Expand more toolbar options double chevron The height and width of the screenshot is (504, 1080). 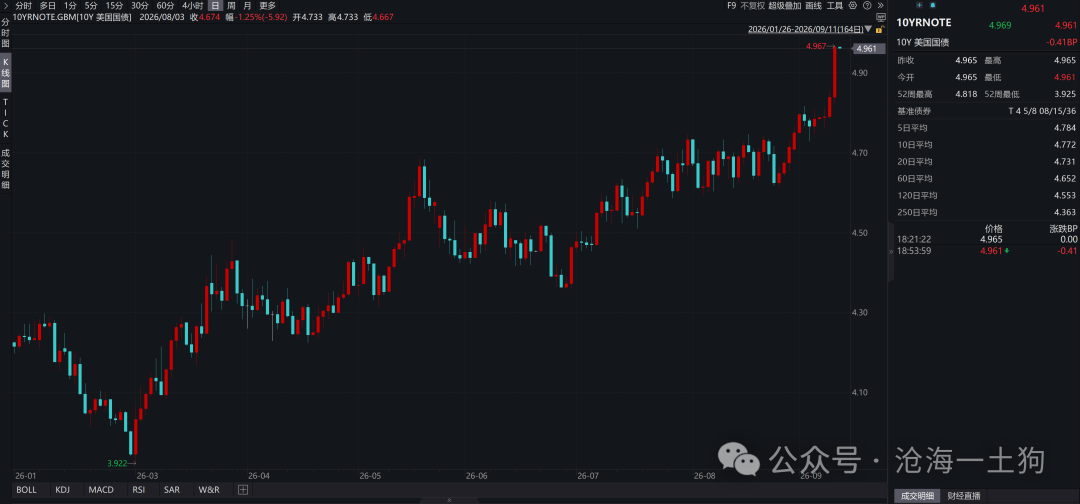(x=880, y=6)
